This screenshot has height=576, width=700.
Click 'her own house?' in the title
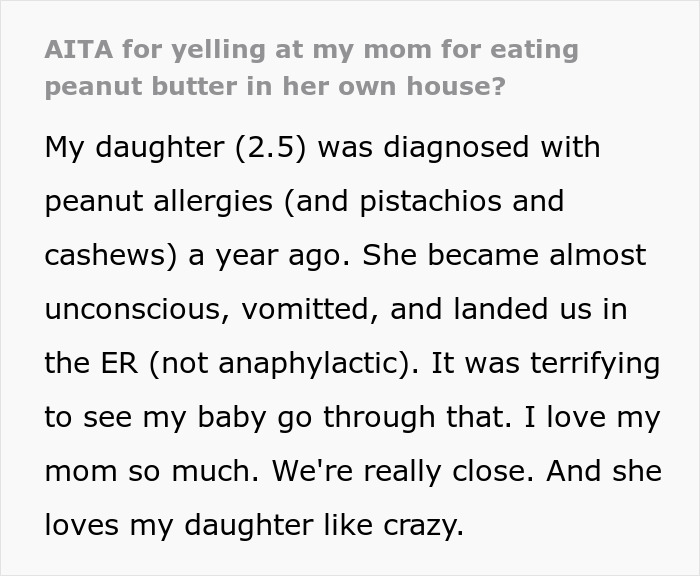click(408, 86)
